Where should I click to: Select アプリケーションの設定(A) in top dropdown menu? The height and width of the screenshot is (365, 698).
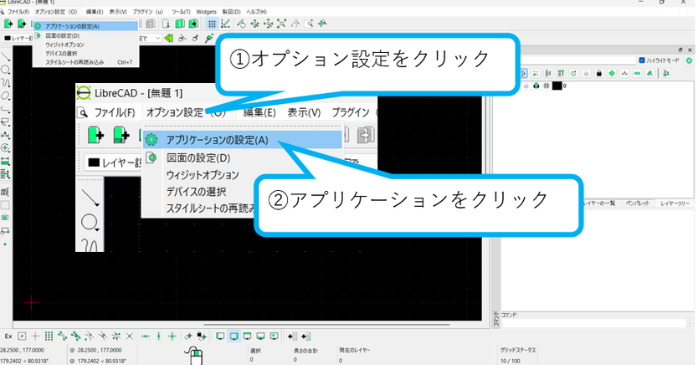tap(85, 26)
